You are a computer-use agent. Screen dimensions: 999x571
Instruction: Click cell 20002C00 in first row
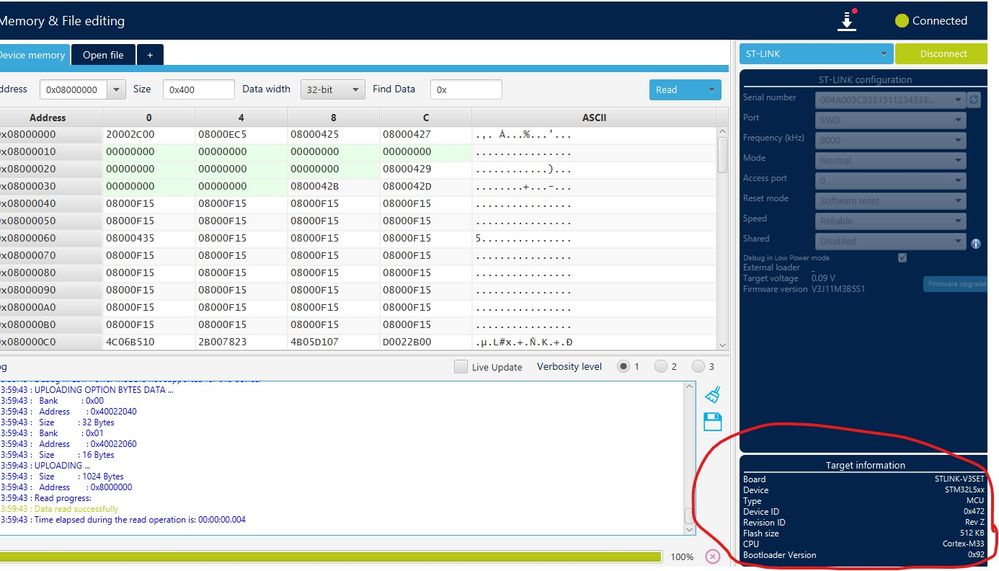(x=148, y=134)
